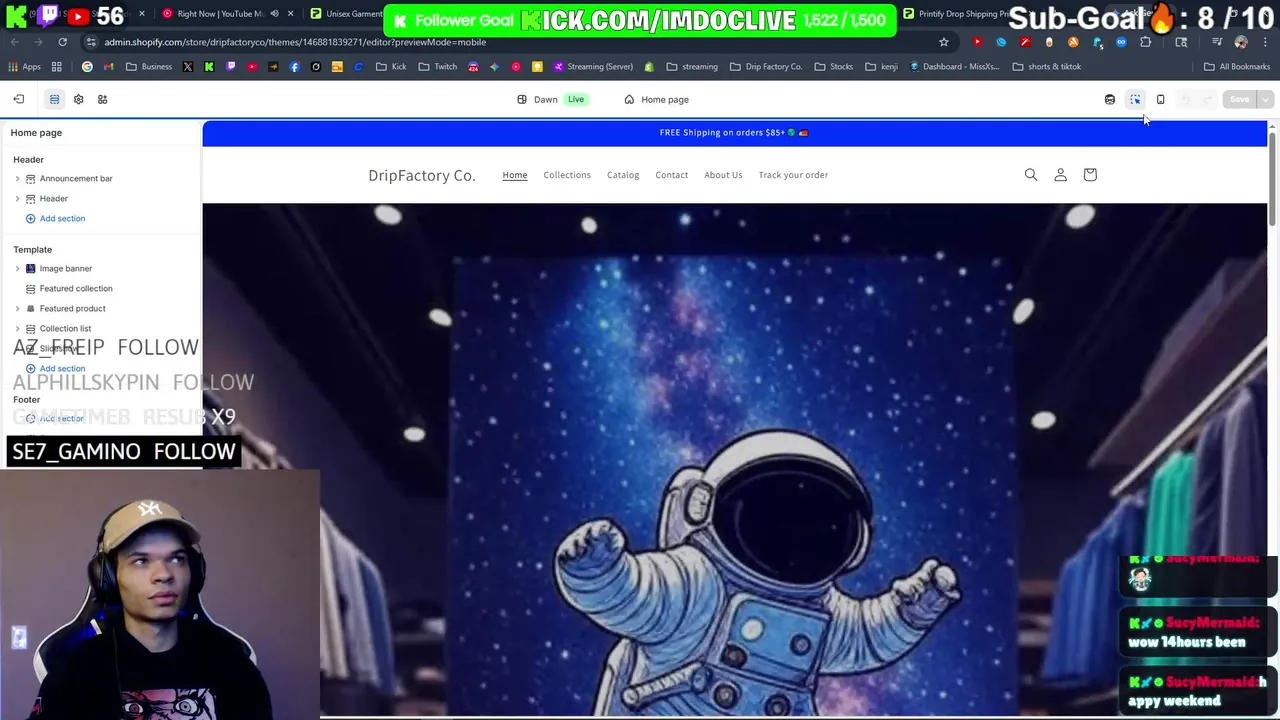Screen dimensions: 1280x720
Task: Click Add section under Template group
Action: pyautogui.click(x=55, y=368)
